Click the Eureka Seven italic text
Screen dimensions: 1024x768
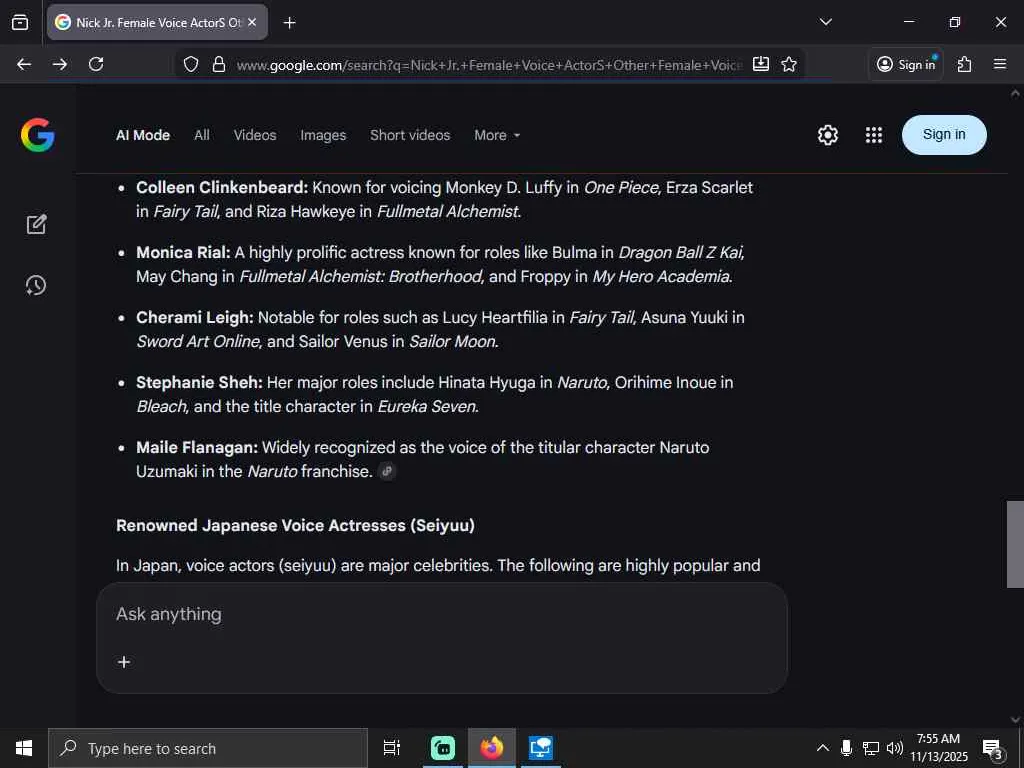pyautogui.click(x=428, y=406)
